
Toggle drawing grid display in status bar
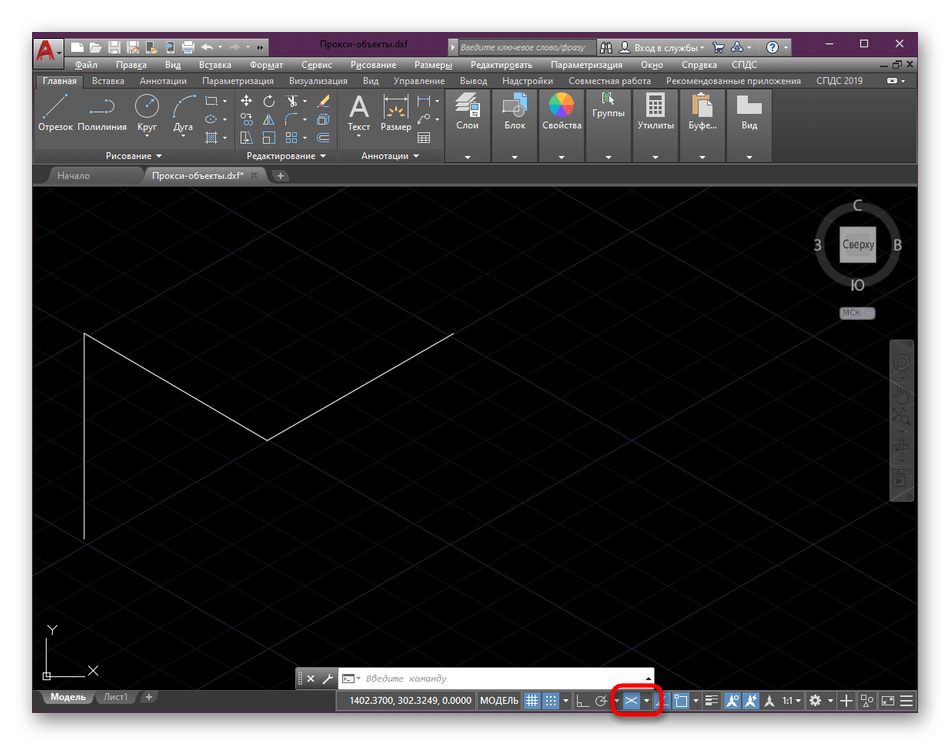[x=531, y=701]
